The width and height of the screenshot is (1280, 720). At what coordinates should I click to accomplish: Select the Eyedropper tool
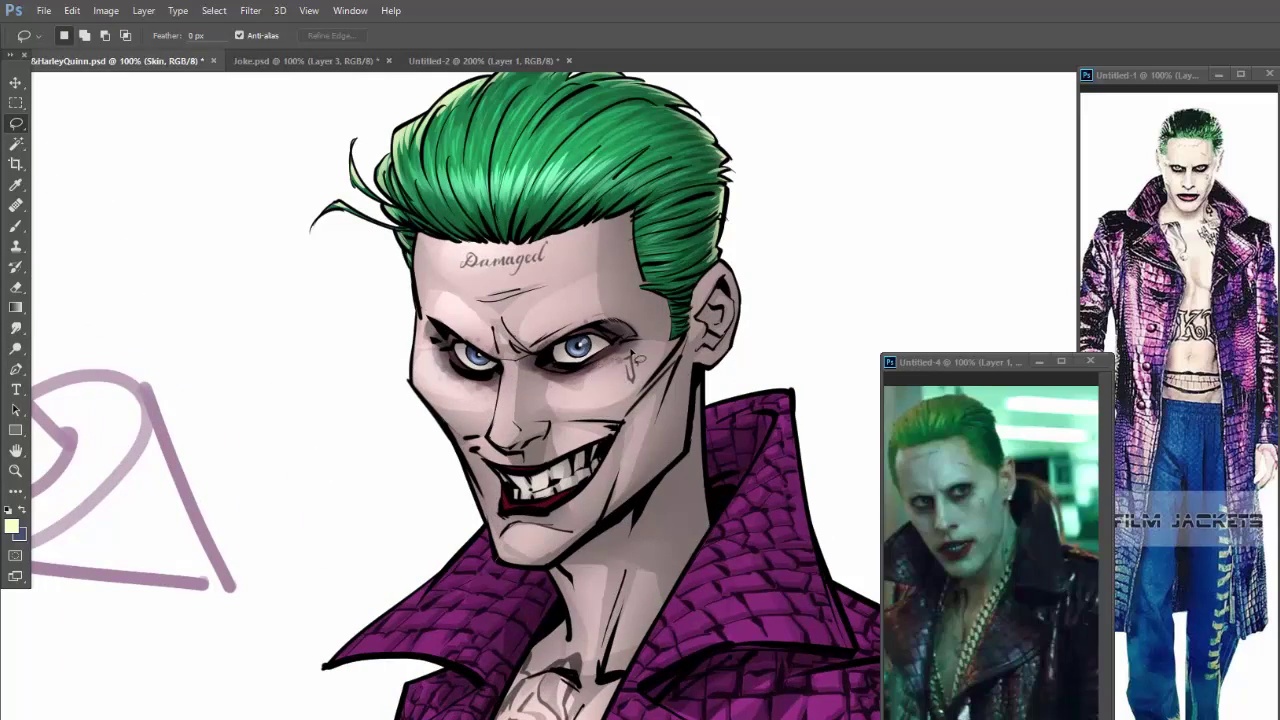pos(16,185)
